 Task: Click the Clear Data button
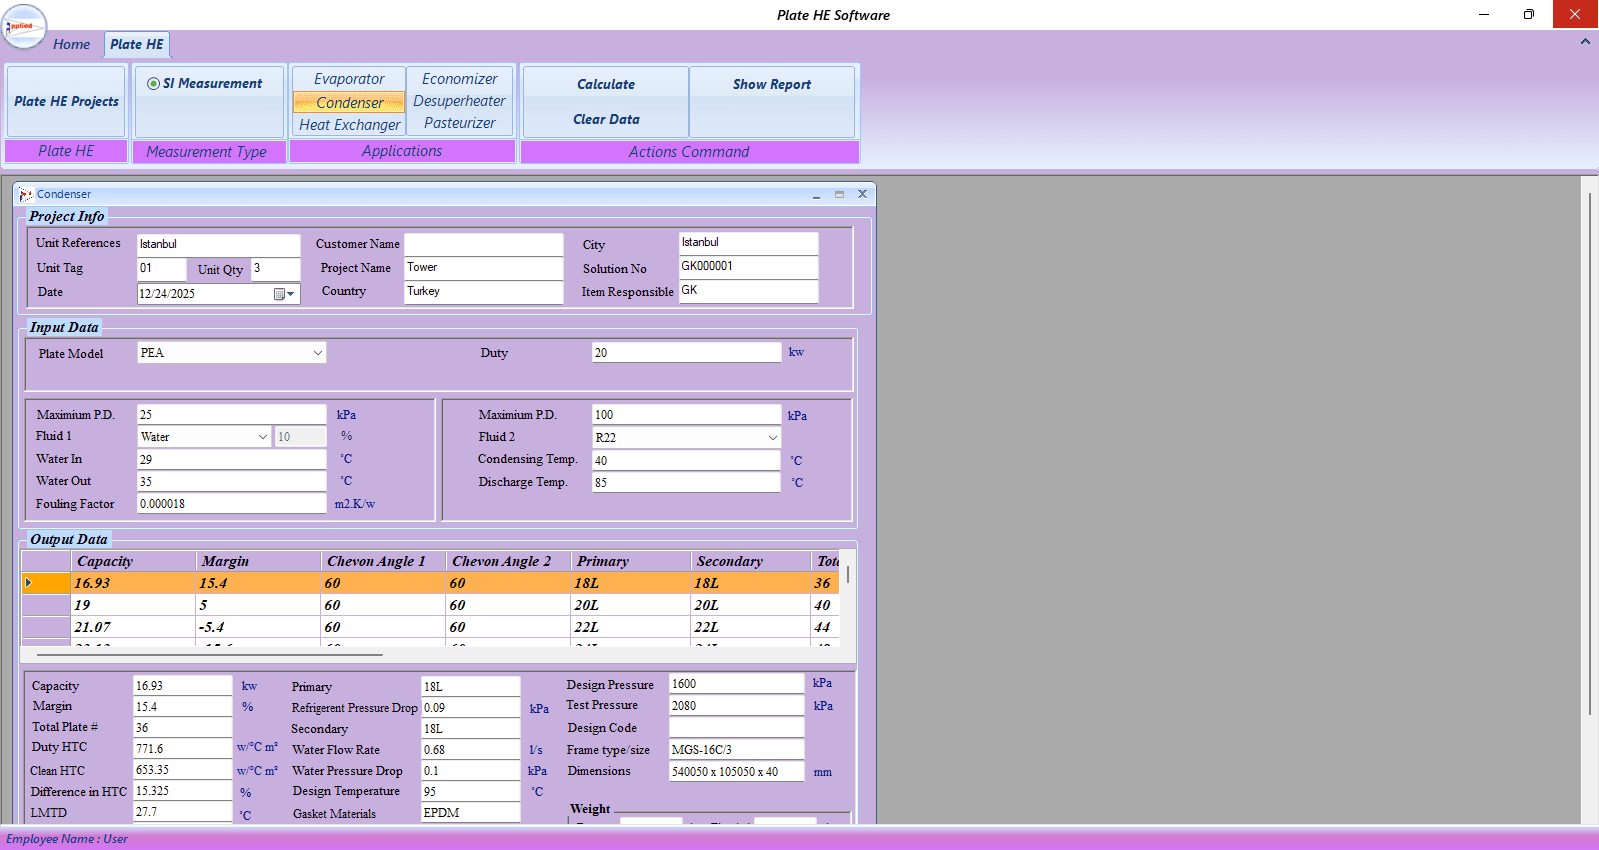tap(606, 119)
